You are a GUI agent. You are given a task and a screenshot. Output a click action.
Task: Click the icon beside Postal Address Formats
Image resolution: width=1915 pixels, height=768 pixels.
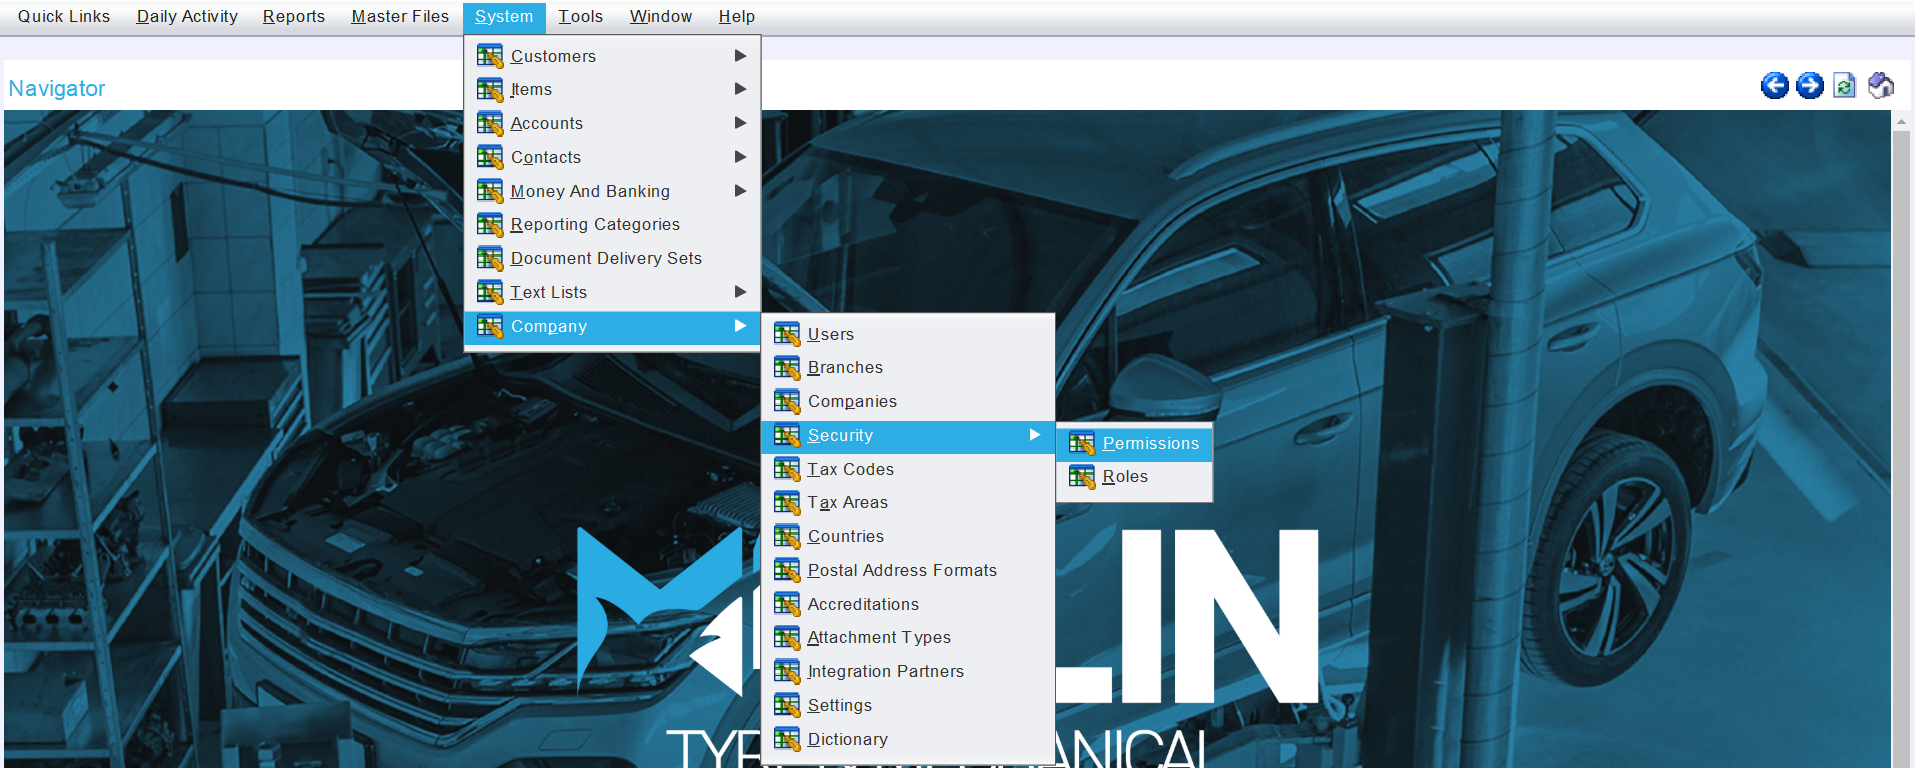[x=787, y=570]
